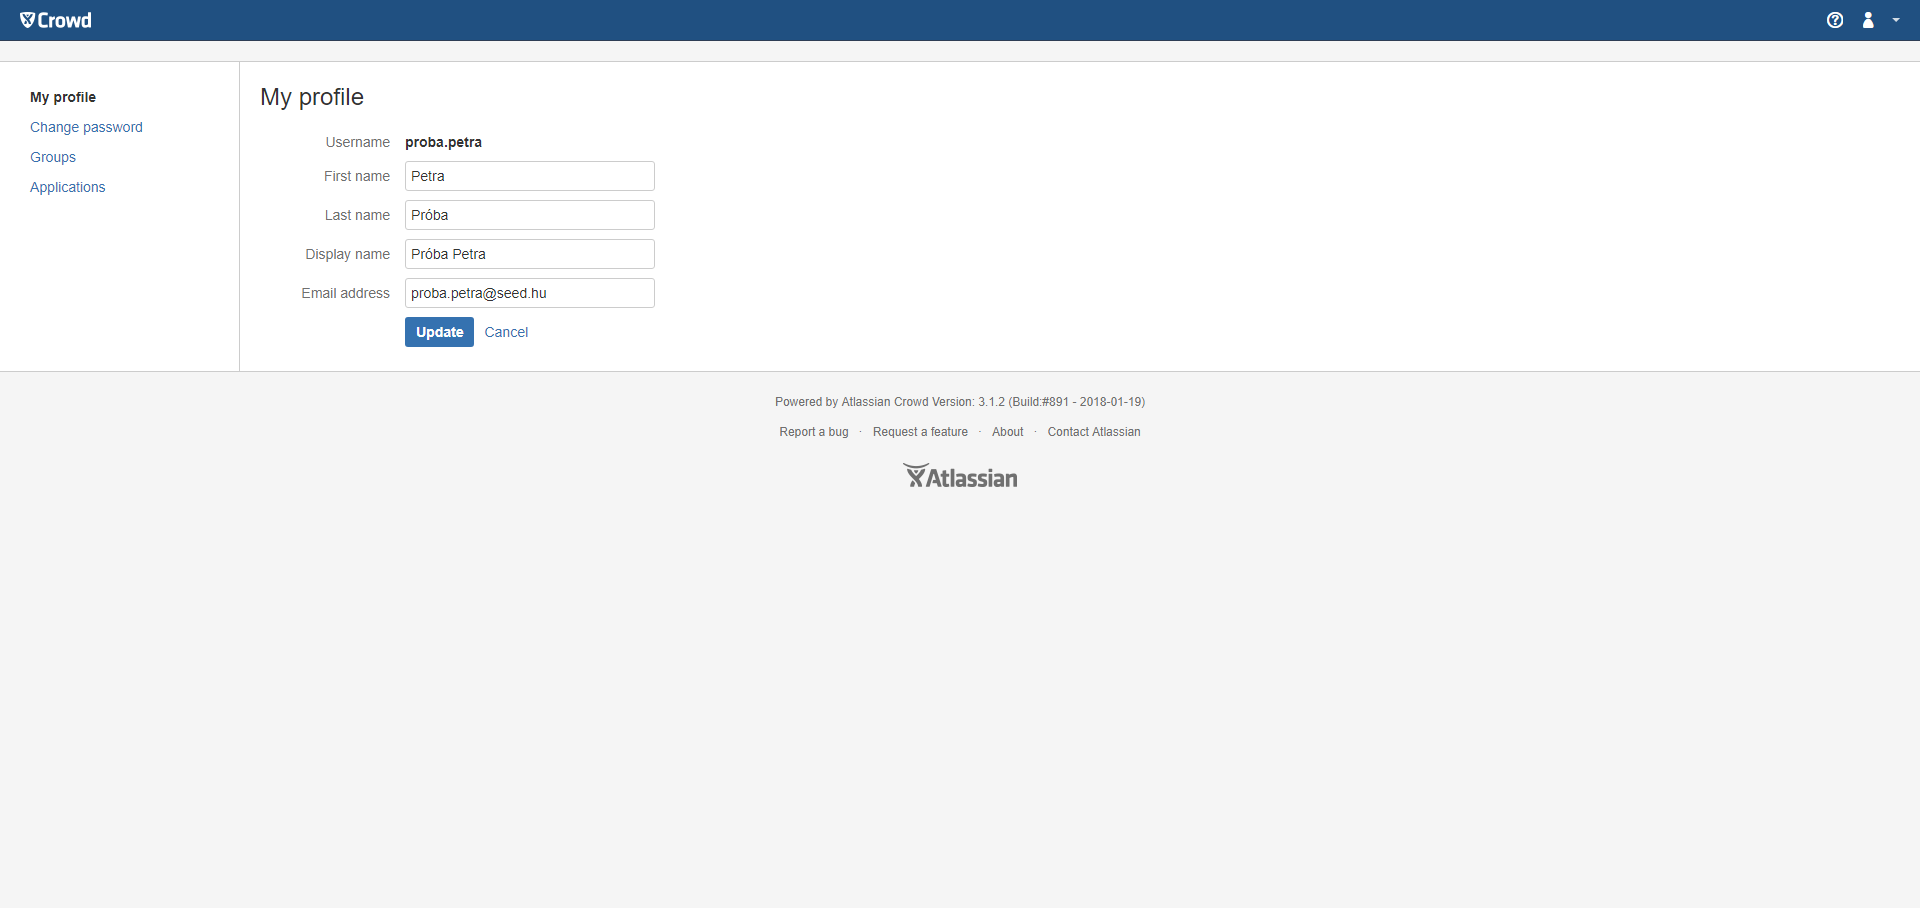Focus the Last name field
The image size is (1920, 908).
pyautogui.click(x=529, y=215)
